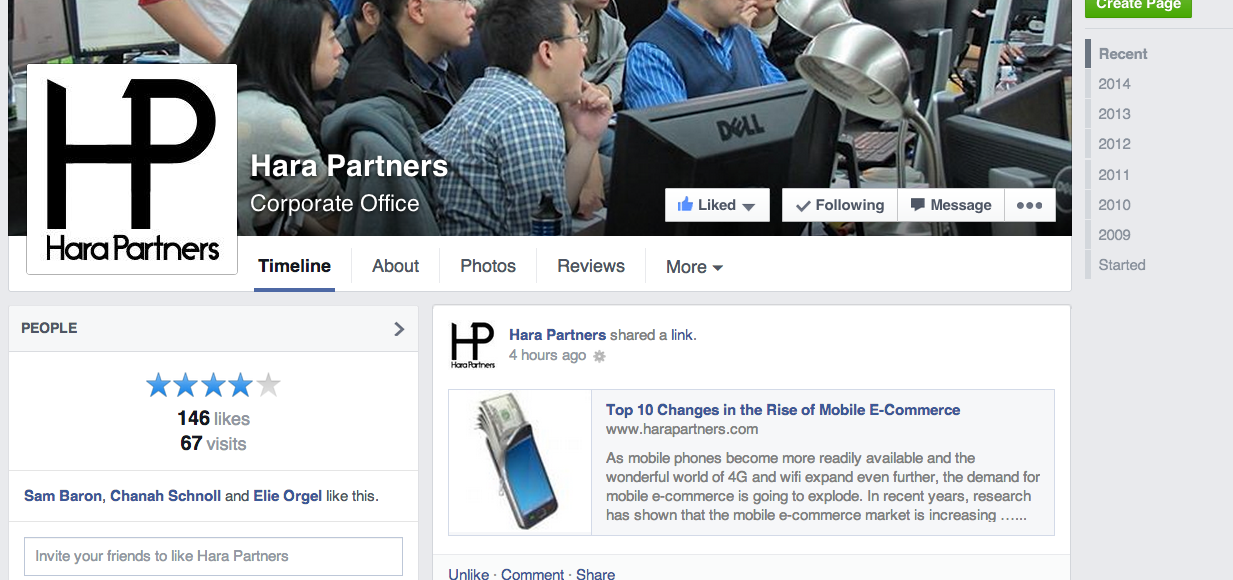Image resolution: width=1233 pixels, height=580 pixels.
Task: Expand the More tab dropdown
Action: [x=694, y=267]
